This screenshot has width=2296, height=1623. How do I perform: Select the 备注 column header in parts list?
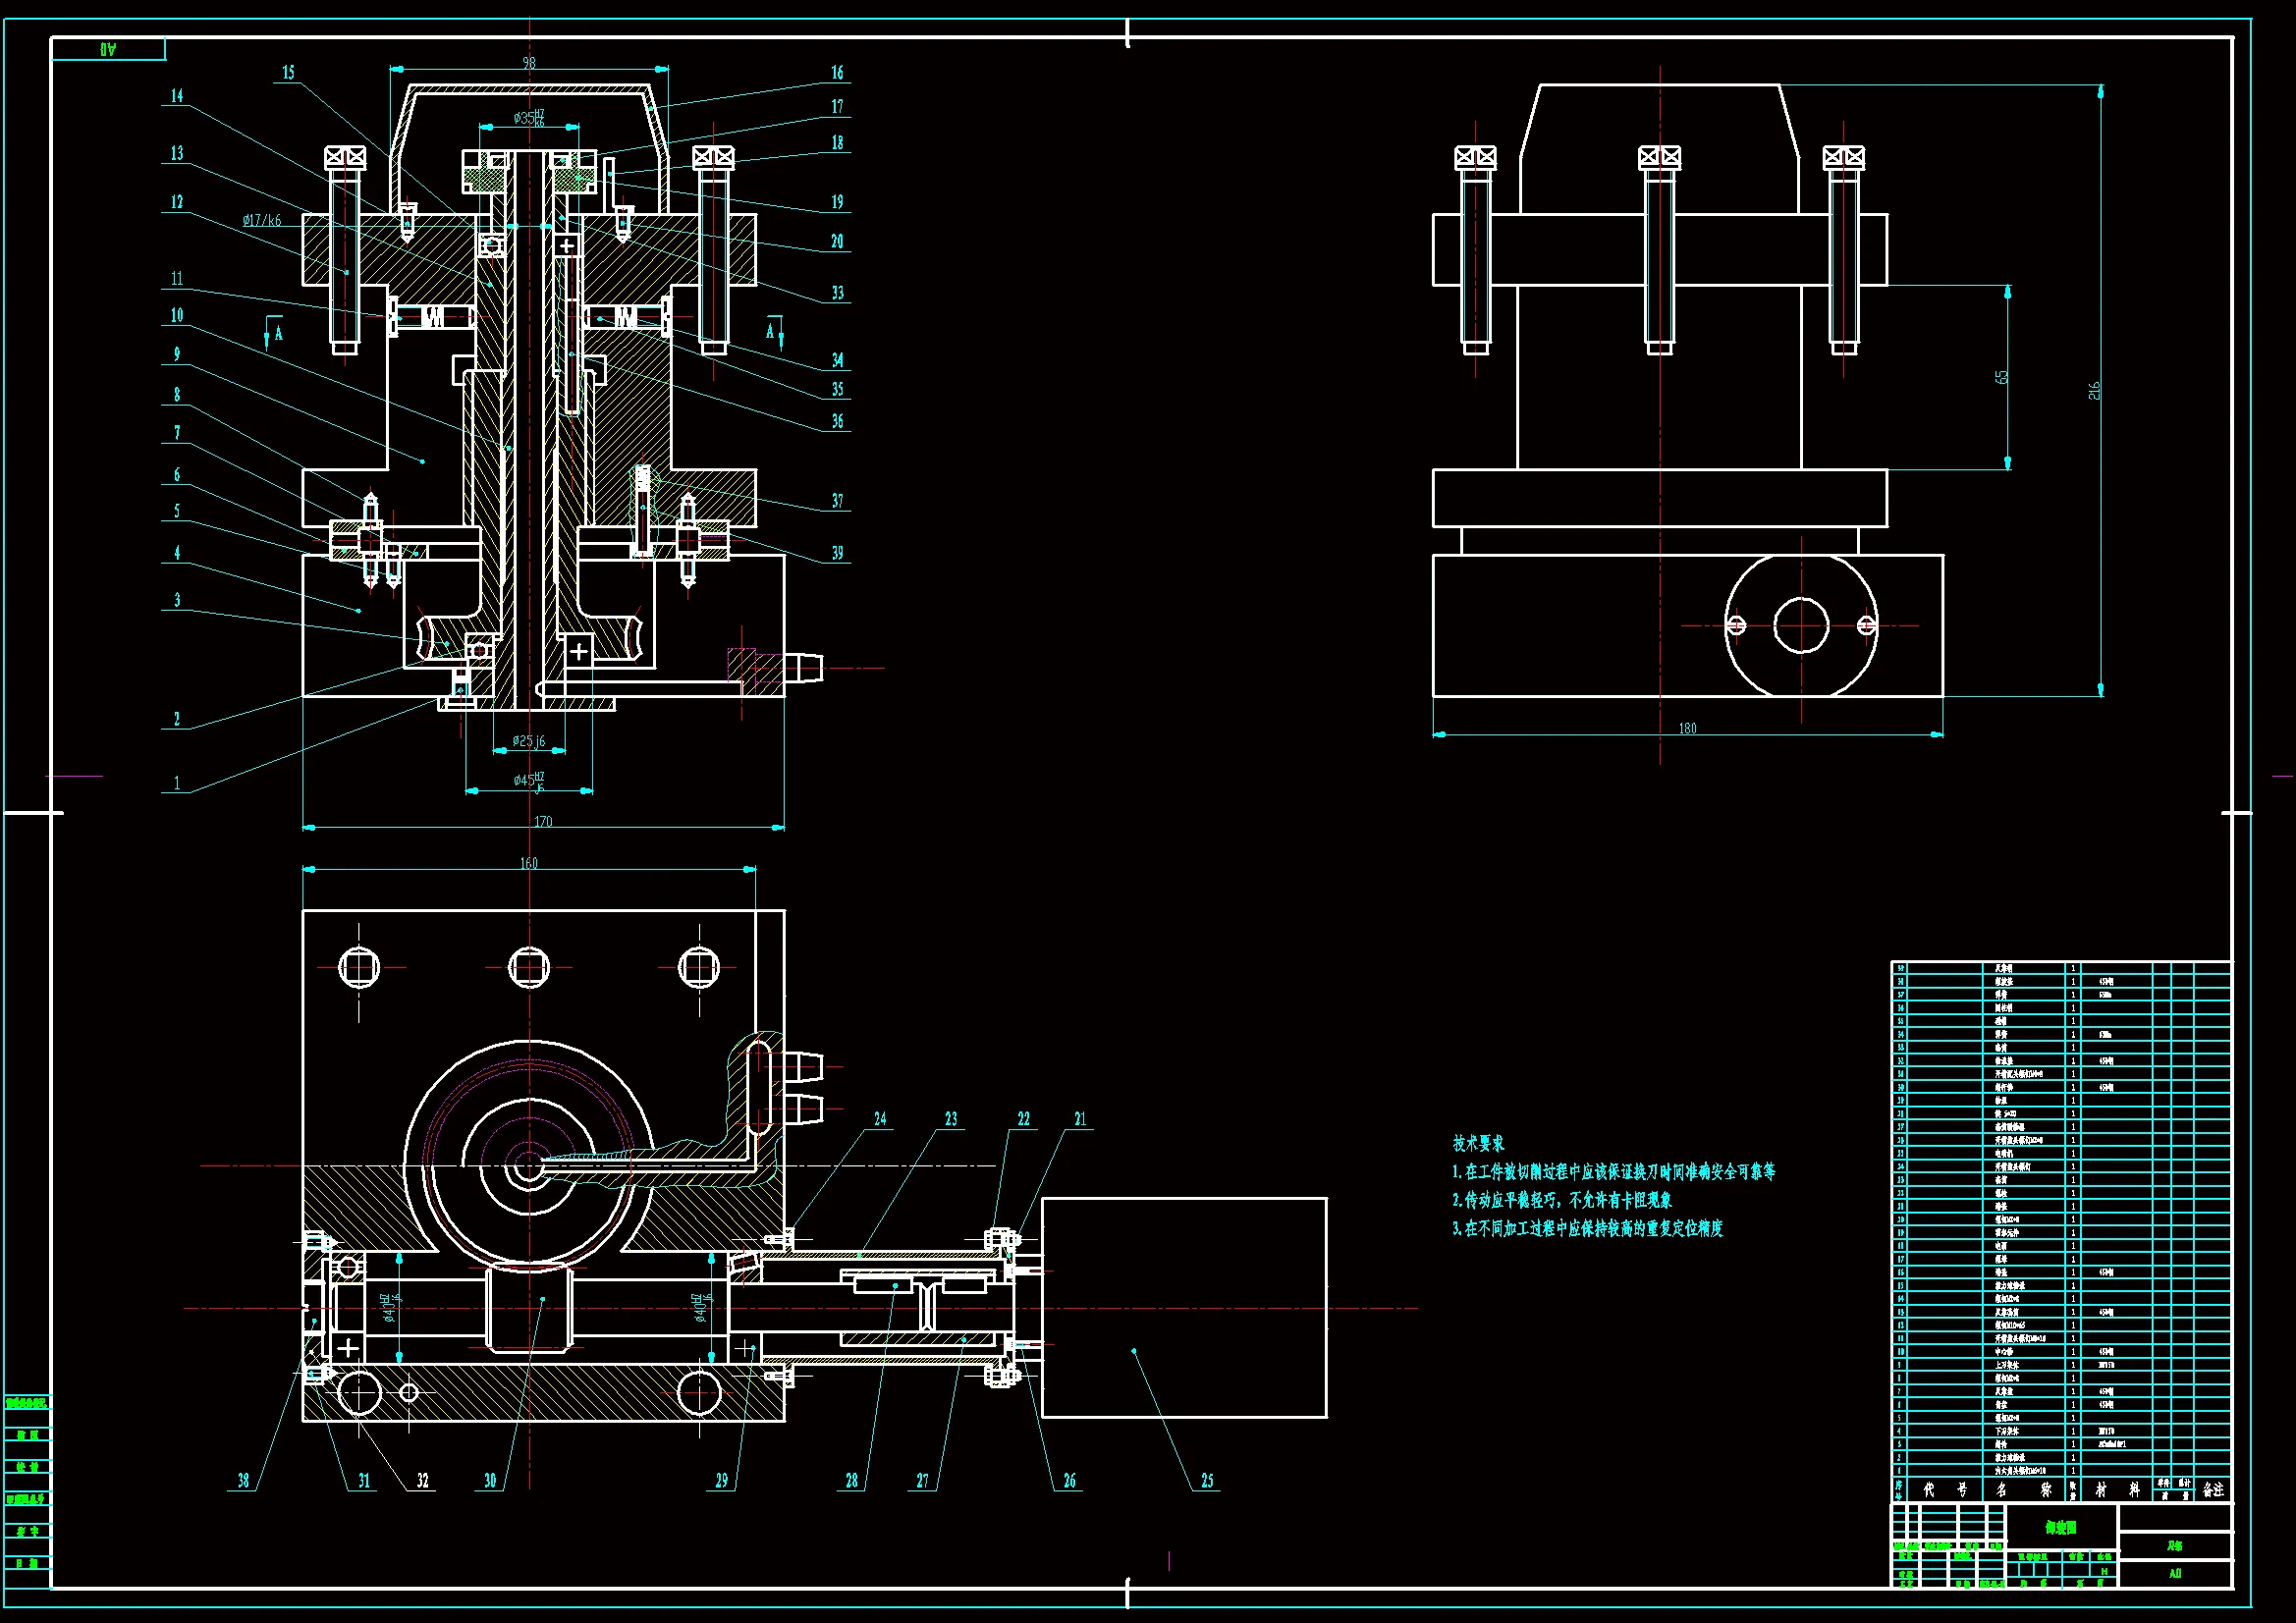tap(2213, 1489)
